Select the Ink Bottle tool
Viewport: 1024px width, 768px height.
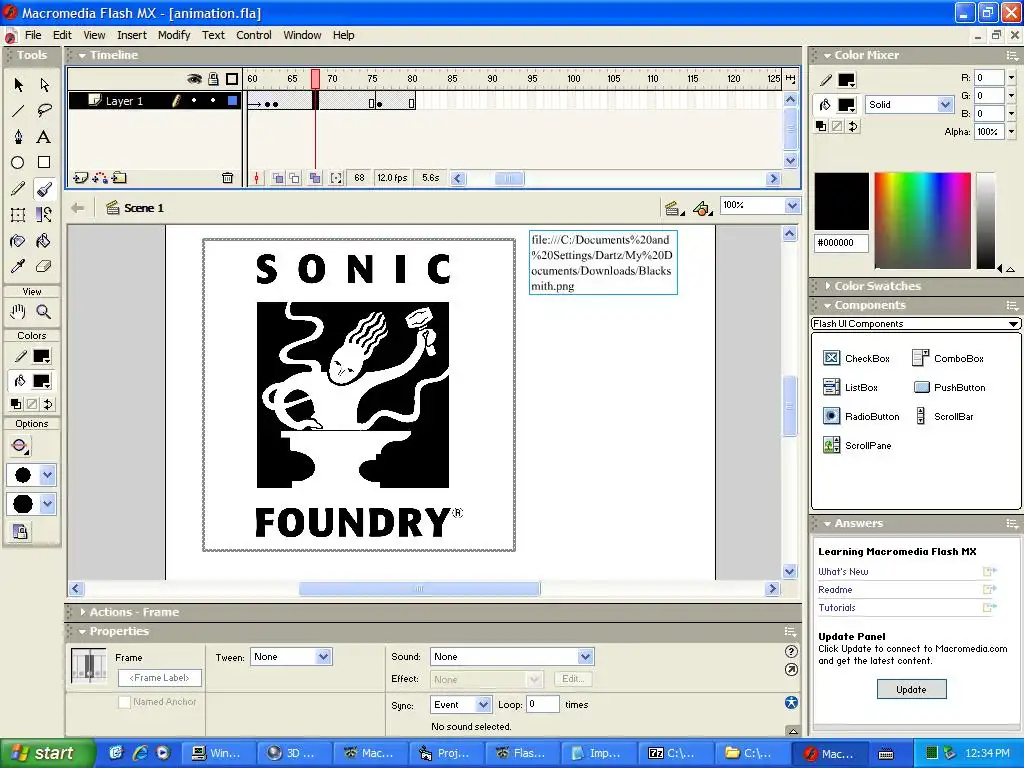(18, 241)
